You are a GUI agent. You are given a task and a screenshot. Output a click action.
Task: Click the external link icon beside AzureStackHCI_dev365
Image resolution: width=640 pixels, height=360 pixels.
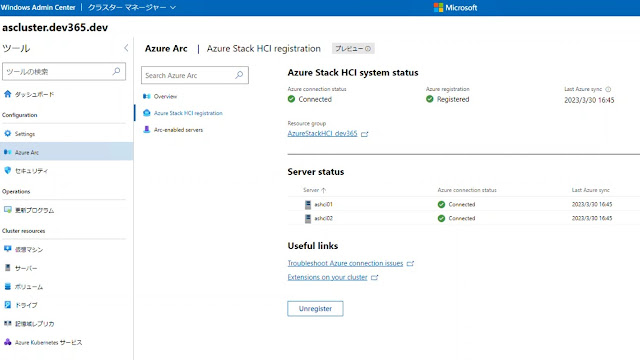click(x=364, y=134)
